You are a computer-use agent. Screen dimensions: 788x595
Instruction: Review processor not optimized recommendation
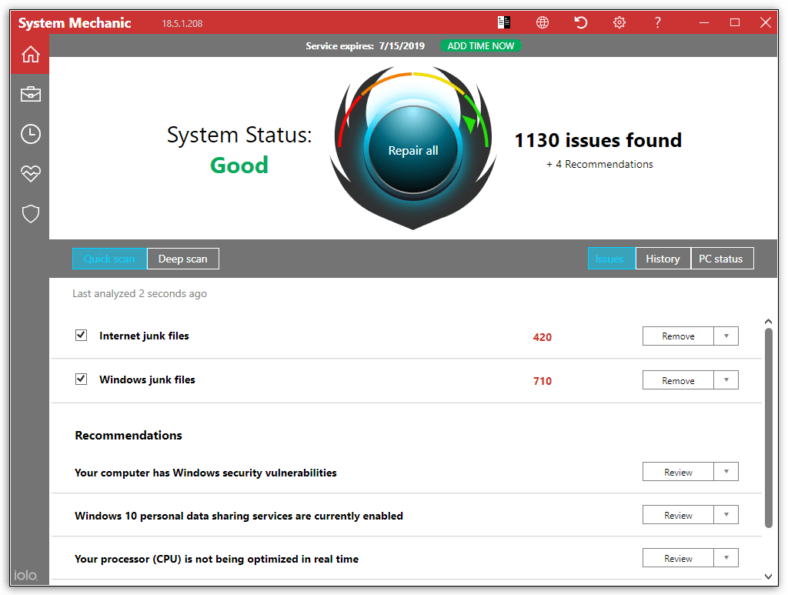(x=678, y=558)
